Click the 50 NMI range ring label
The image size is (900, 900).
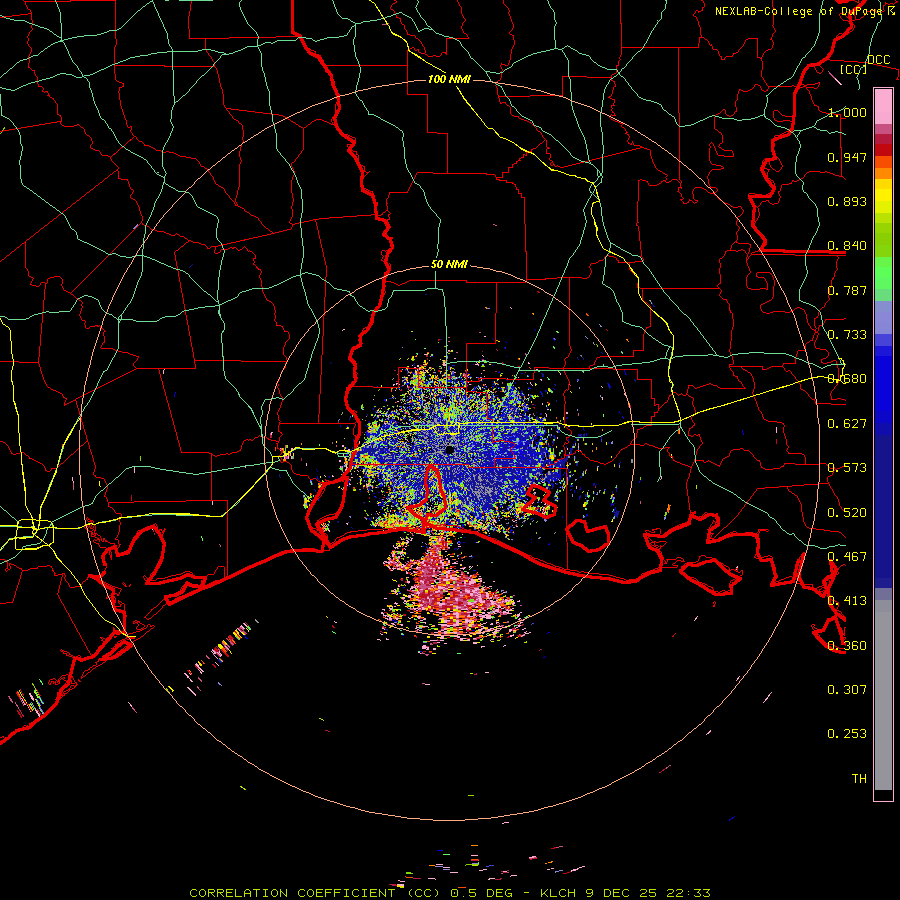(449, 265)
